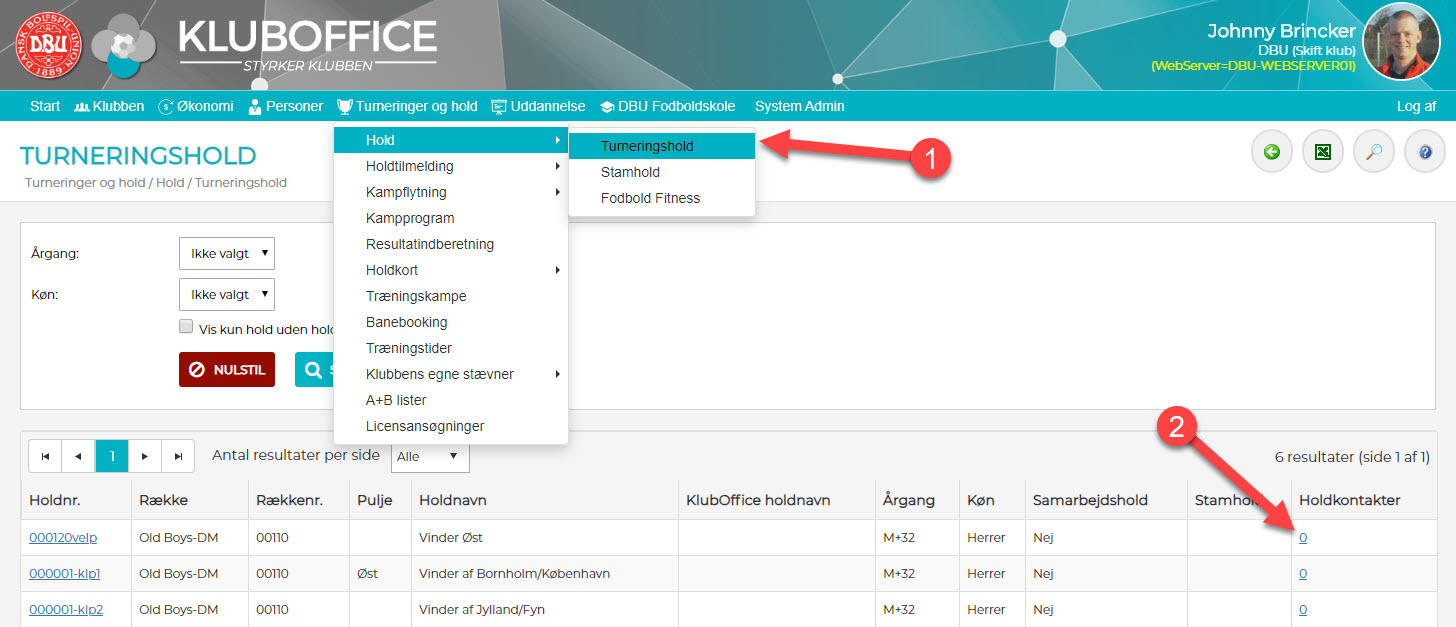Go to the next results page
The width and height of the screenshot is (1456, 627).
click(145, 456)
